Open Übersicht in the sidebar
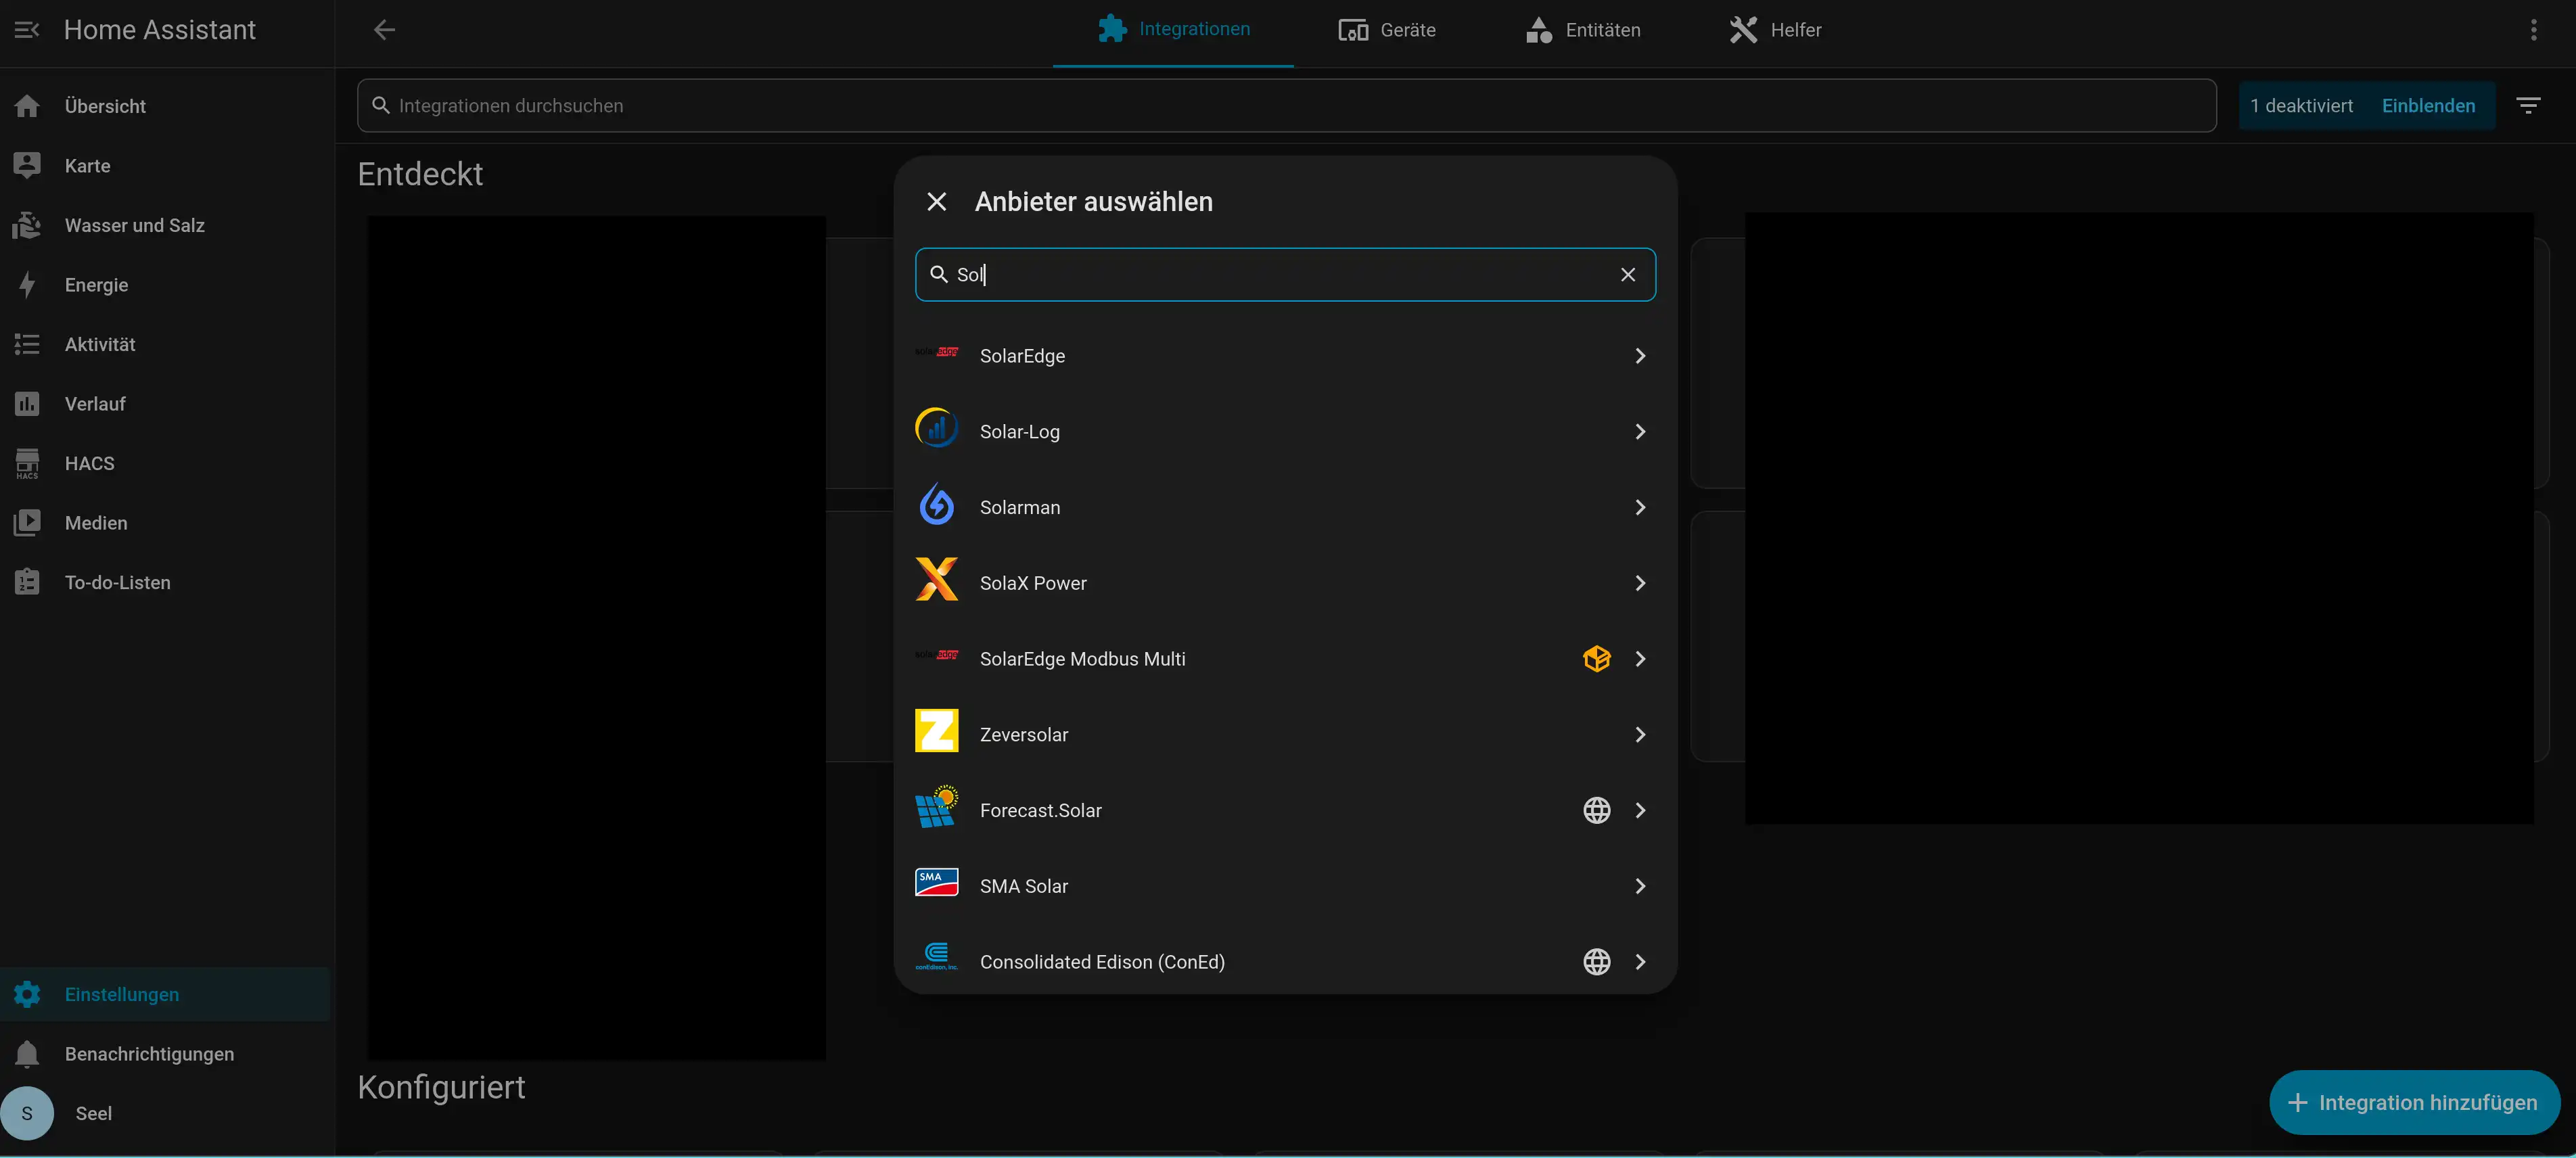2576x1158 pixels. point(165,106)
